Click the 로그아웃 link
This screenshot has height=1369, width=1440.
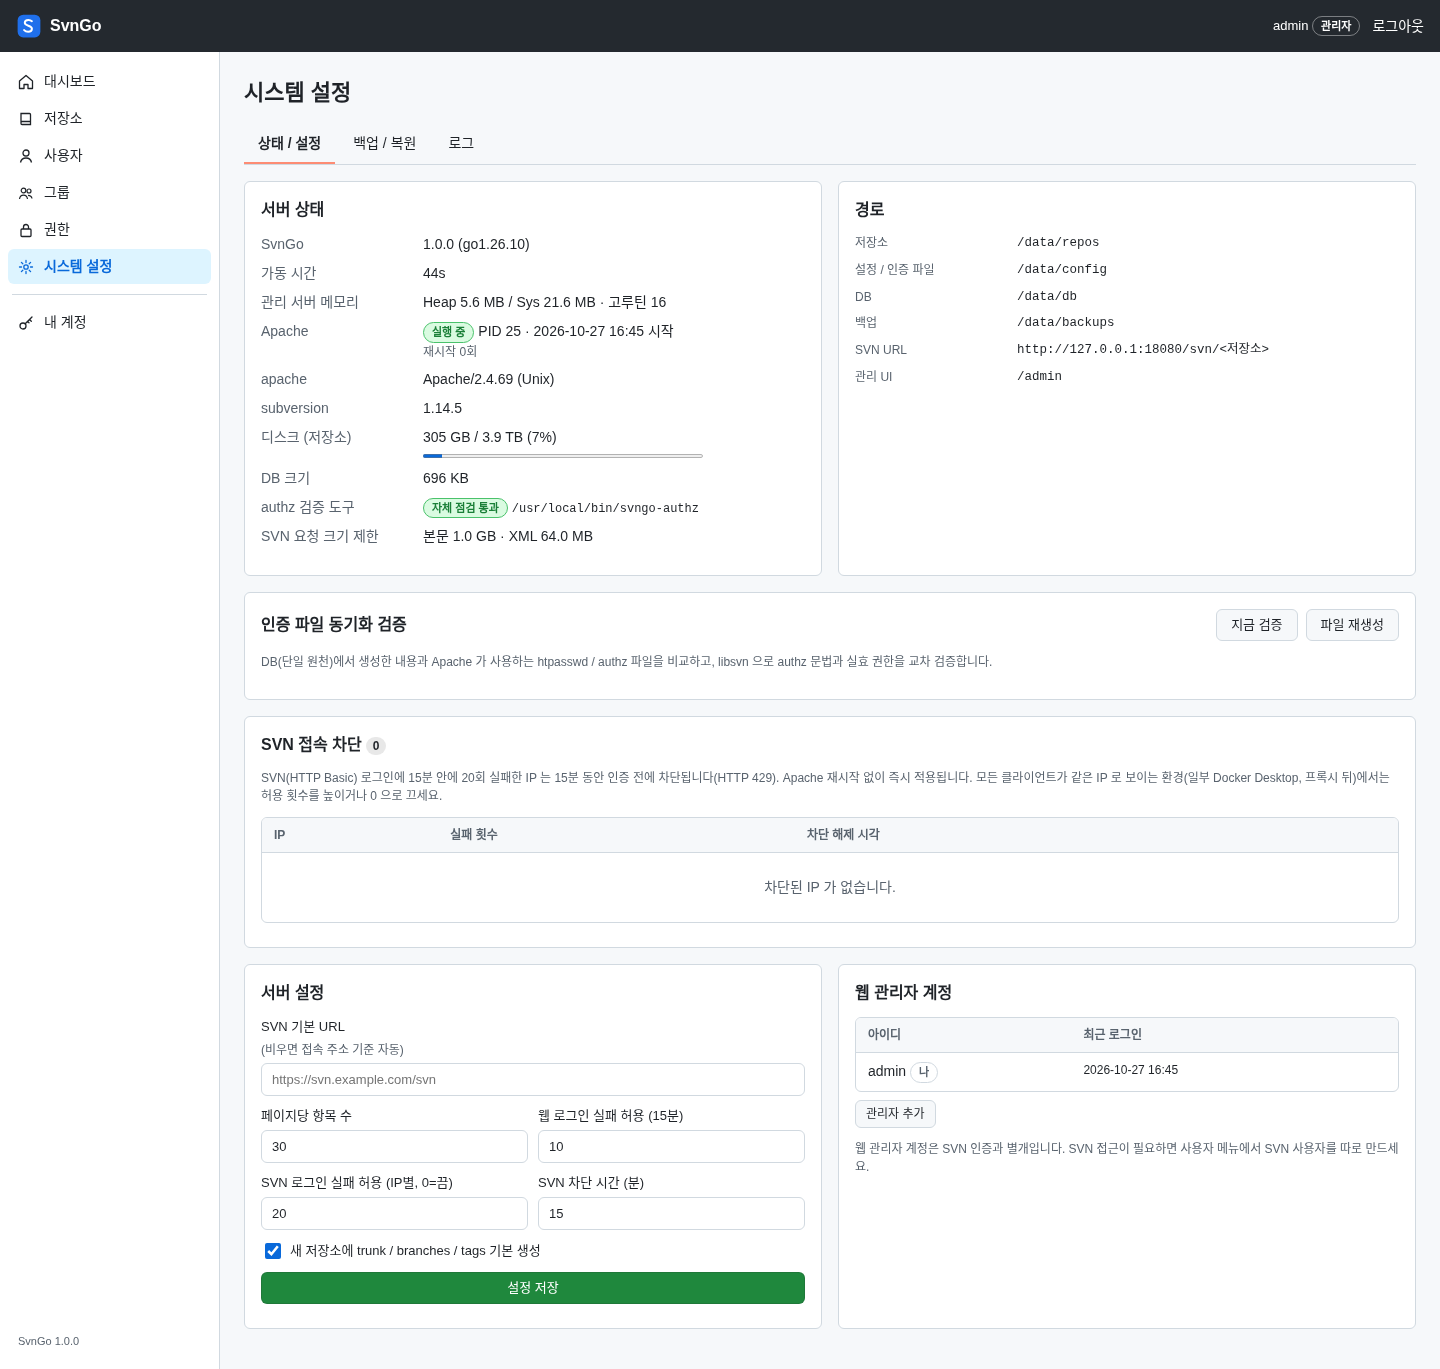(1398, 26)
